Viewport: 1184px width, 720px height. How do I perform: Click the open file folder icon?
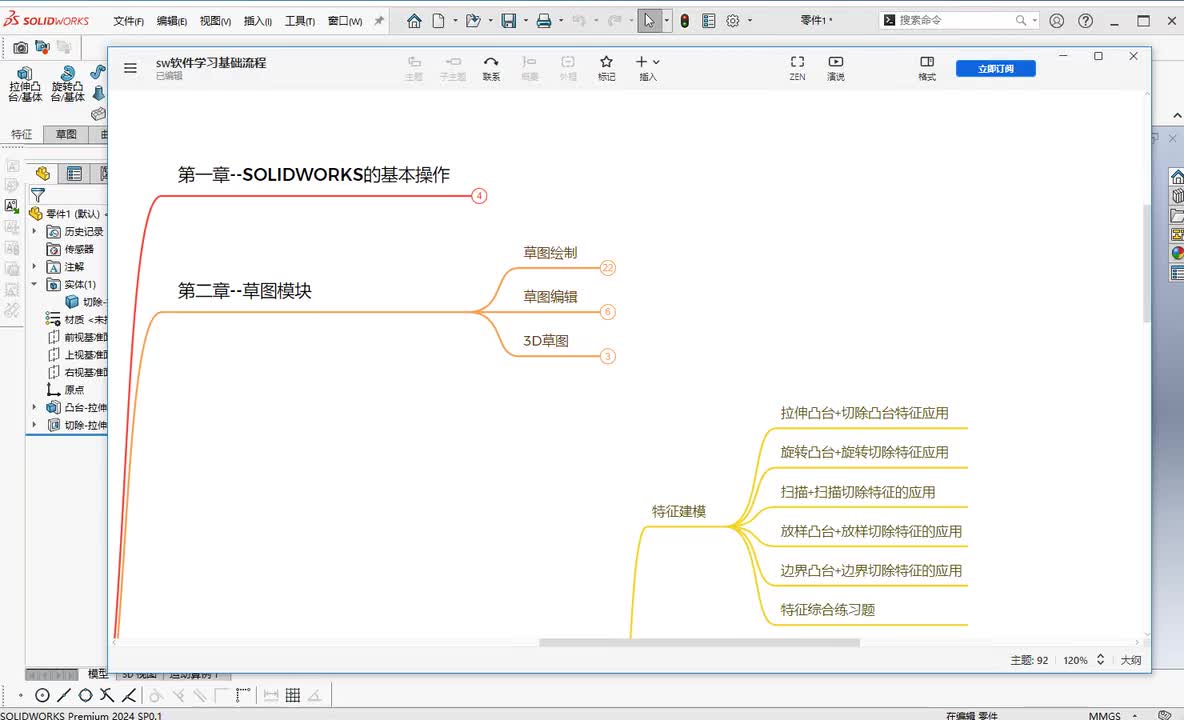[473, 20]
